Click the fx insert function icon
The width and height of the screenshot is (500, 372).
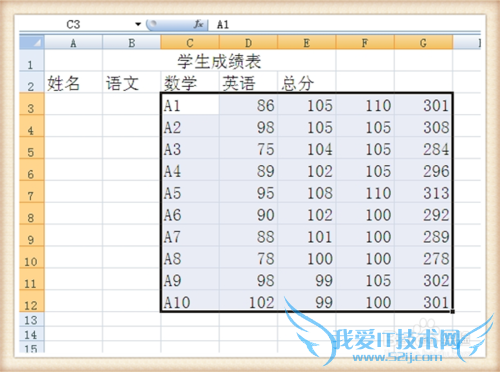199,24
